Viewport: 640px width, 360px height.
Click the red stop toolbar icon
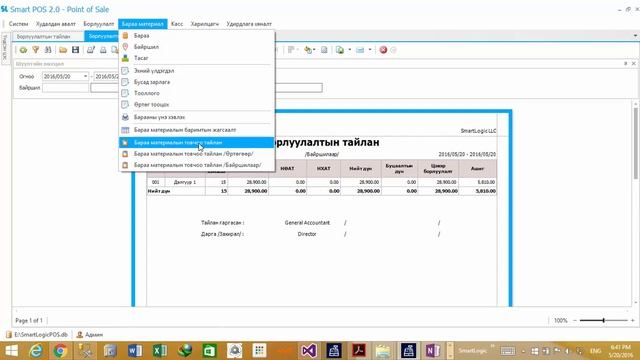[x=383, y=50]
